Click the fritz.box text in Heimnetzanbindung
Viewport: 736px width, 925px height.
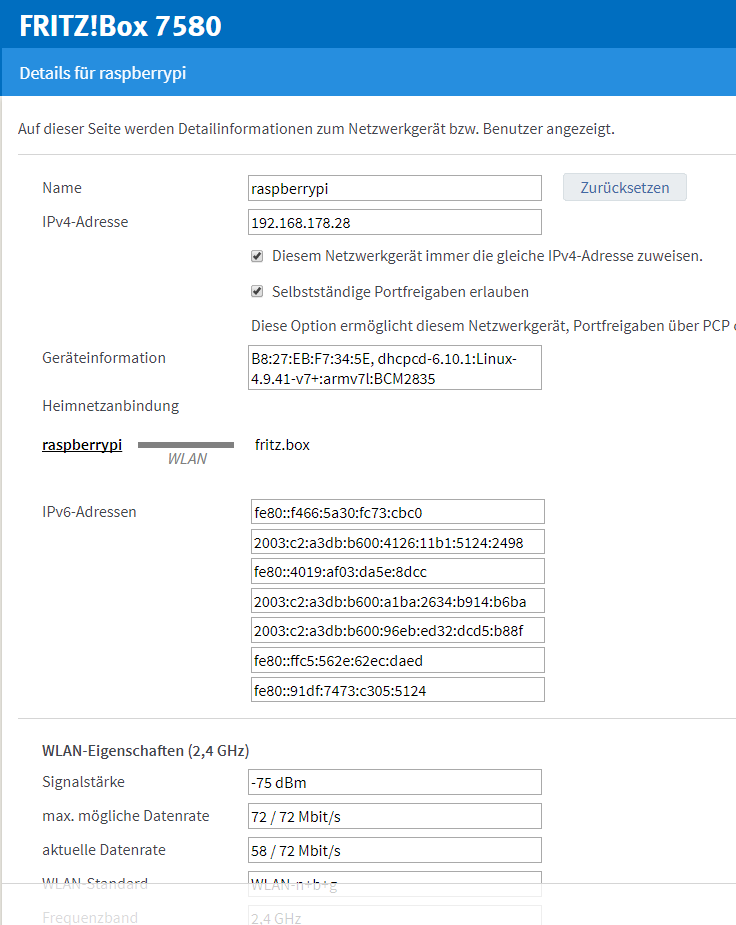pyautogui.click(x=282, y=445)
